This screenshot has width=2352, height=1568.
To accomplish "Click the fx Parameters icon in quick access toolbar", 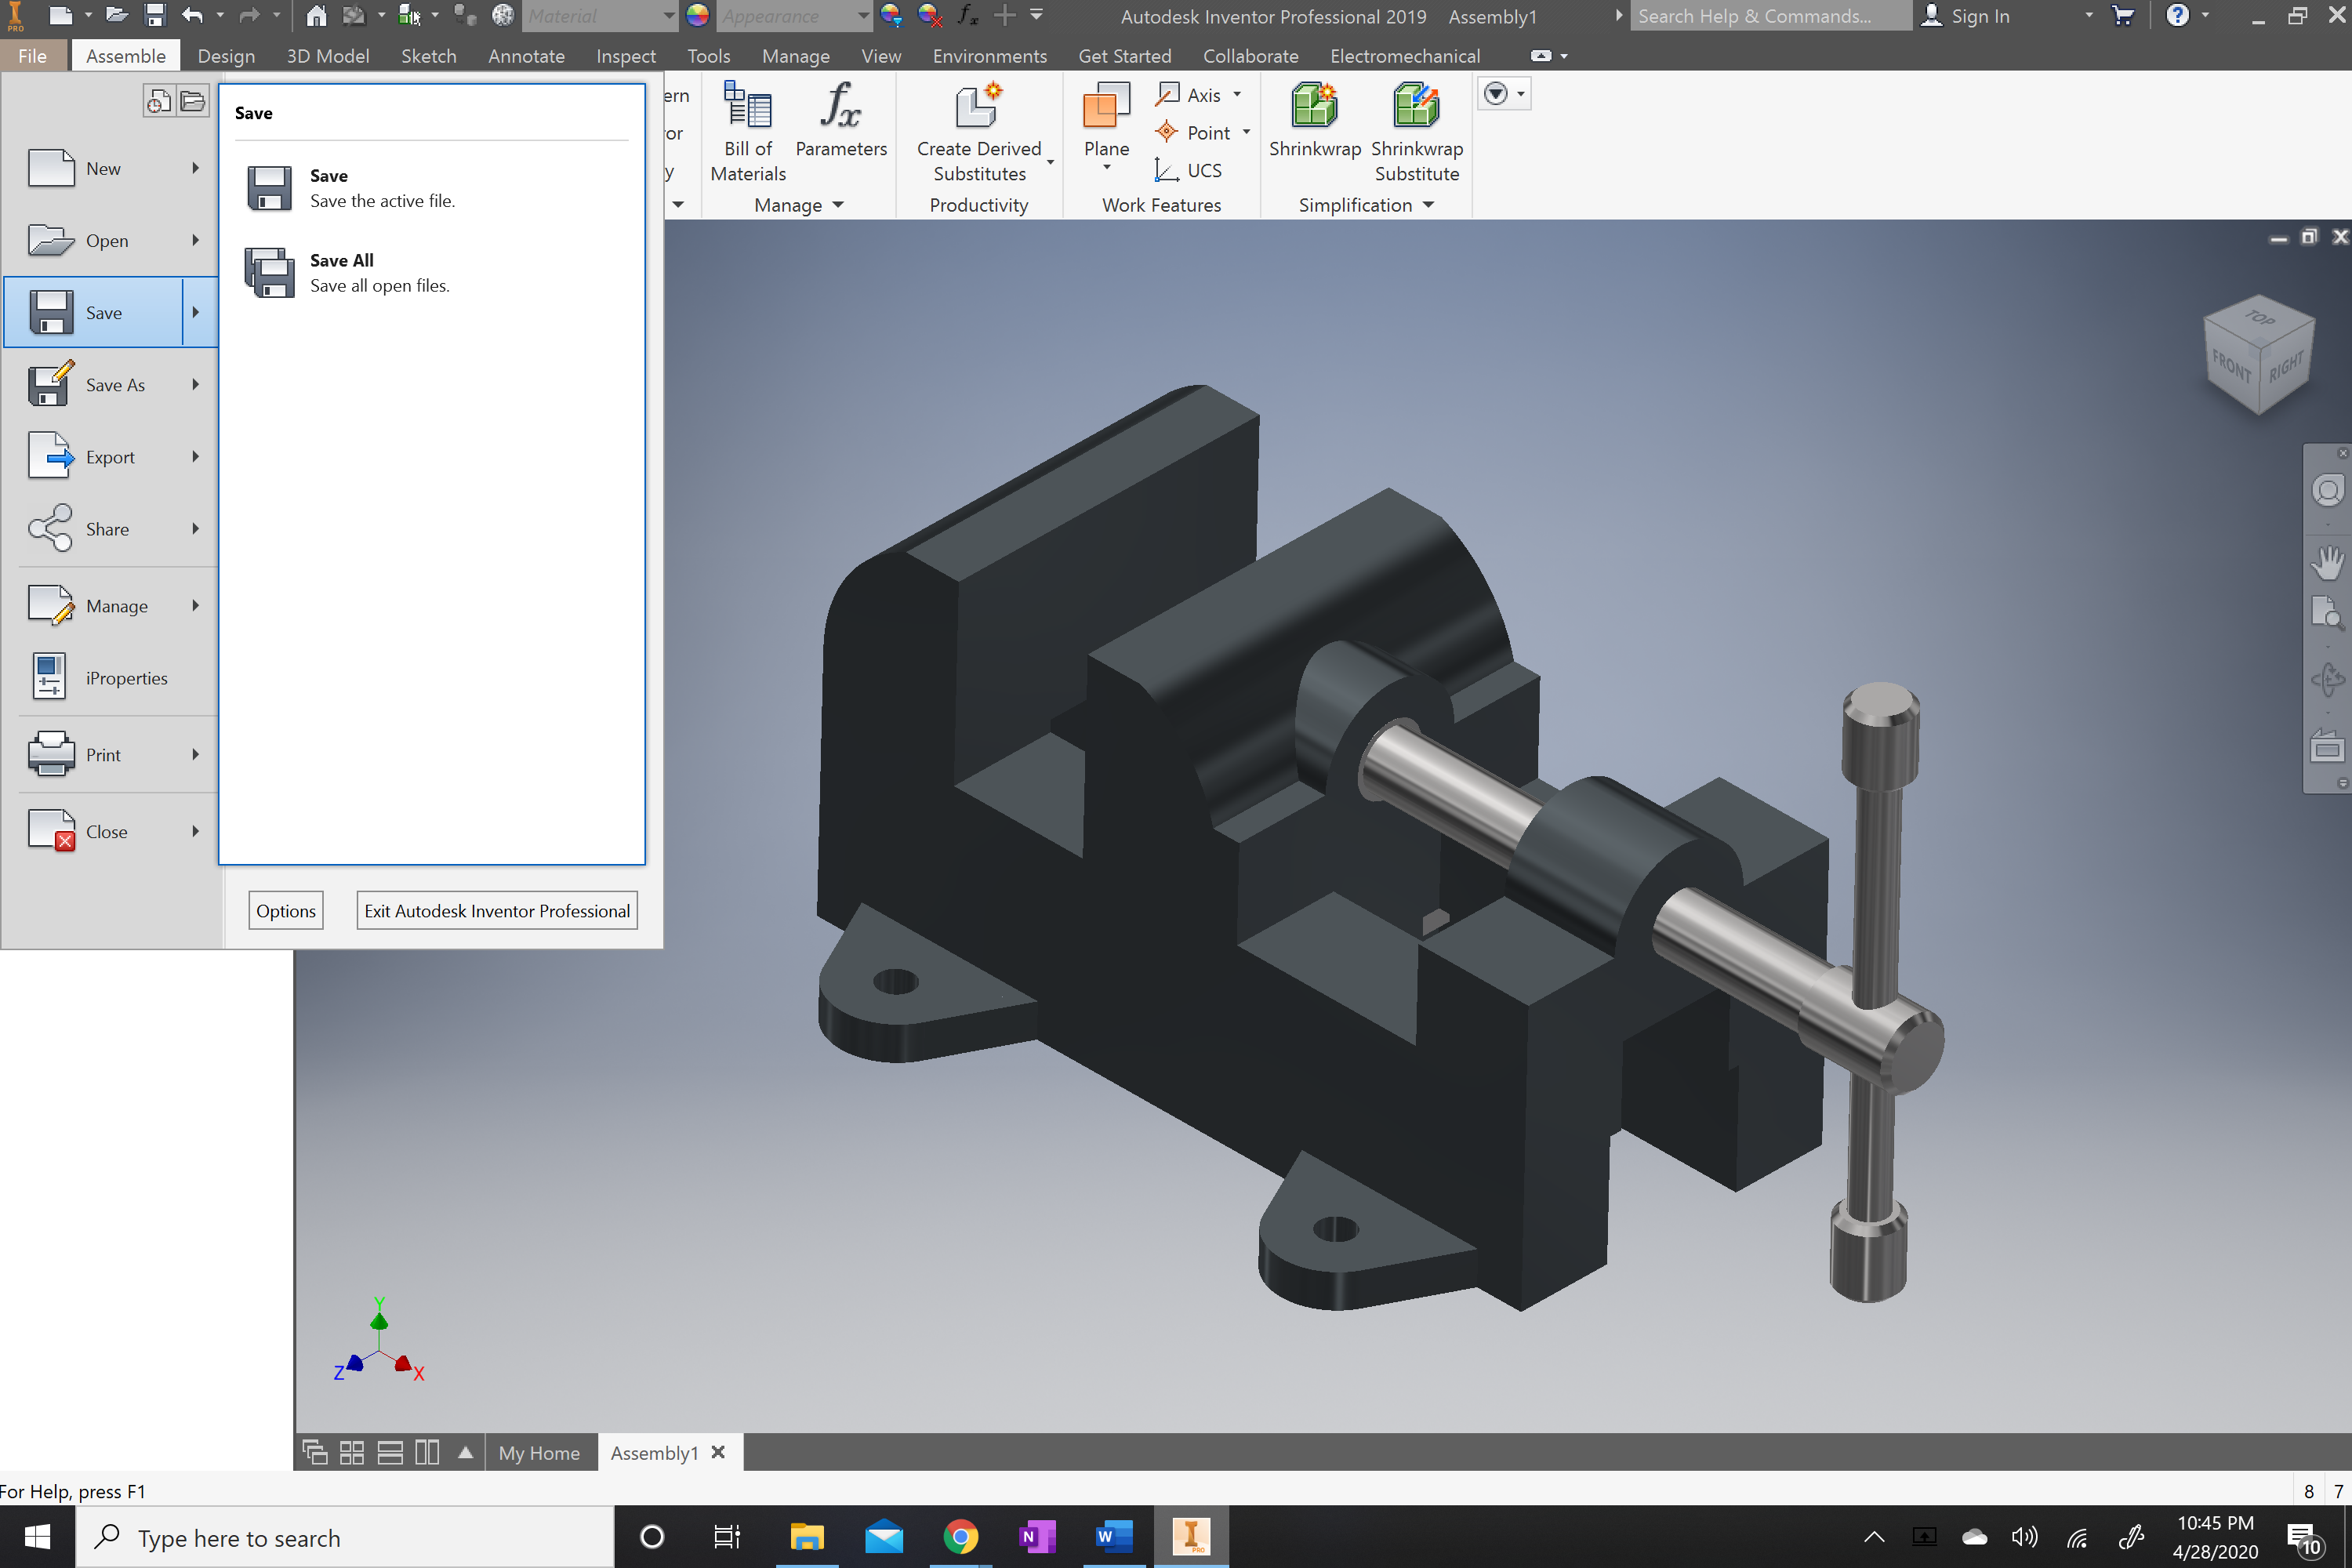I will point(967,15).
